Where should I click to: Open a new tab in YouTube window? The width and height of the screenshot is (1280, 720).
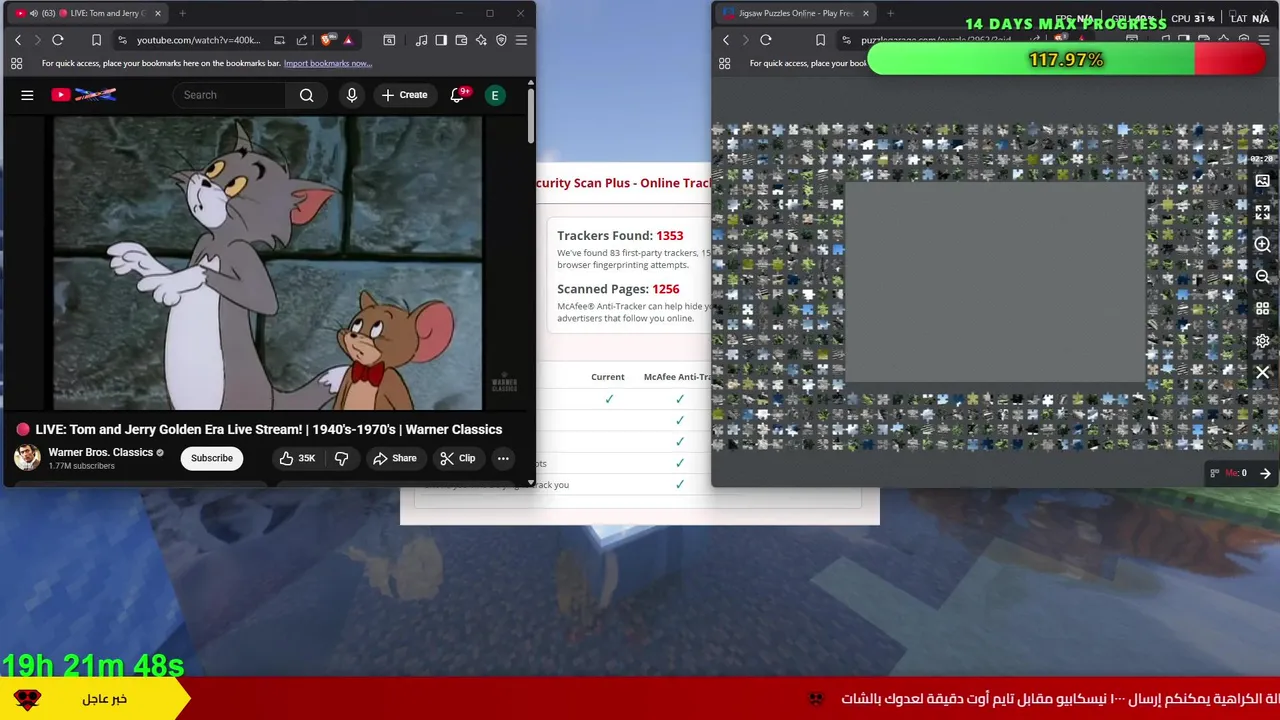pos(182,13)
